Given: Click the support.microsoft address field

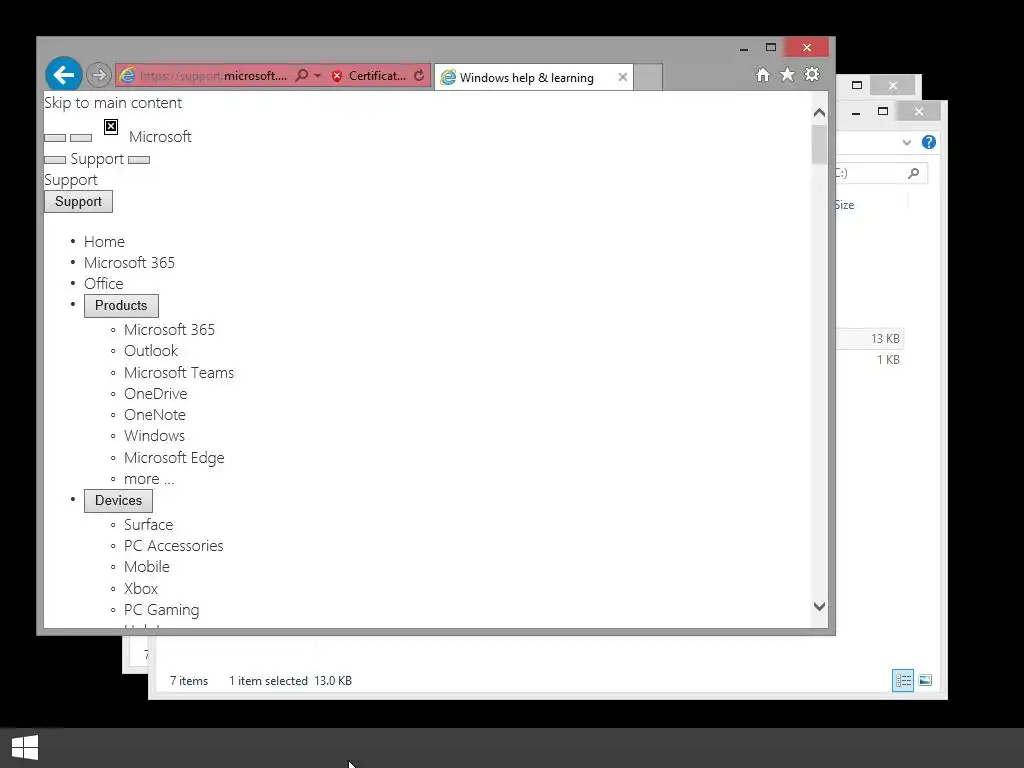Looking at the screenshot, I should click(213, 76).
